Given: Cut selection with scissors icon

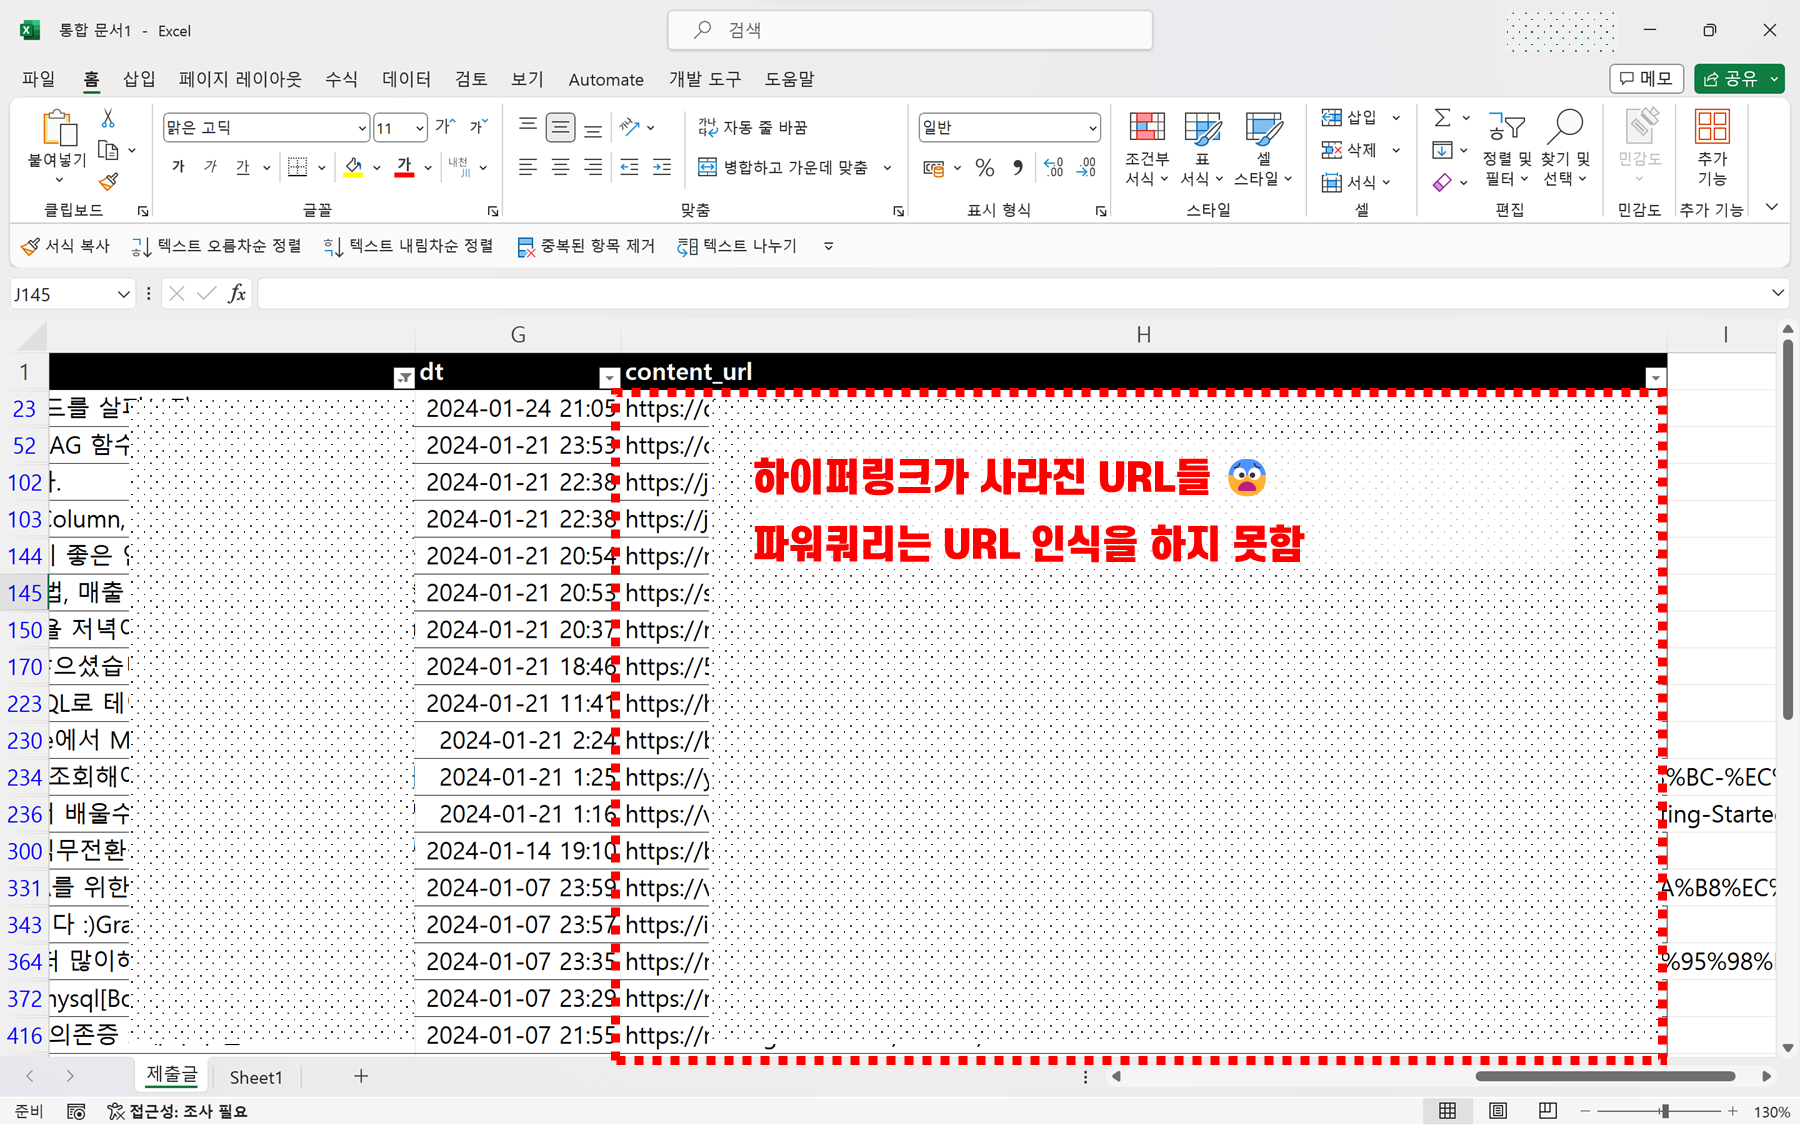Looking at the screenshot, I should pos(108,119).
